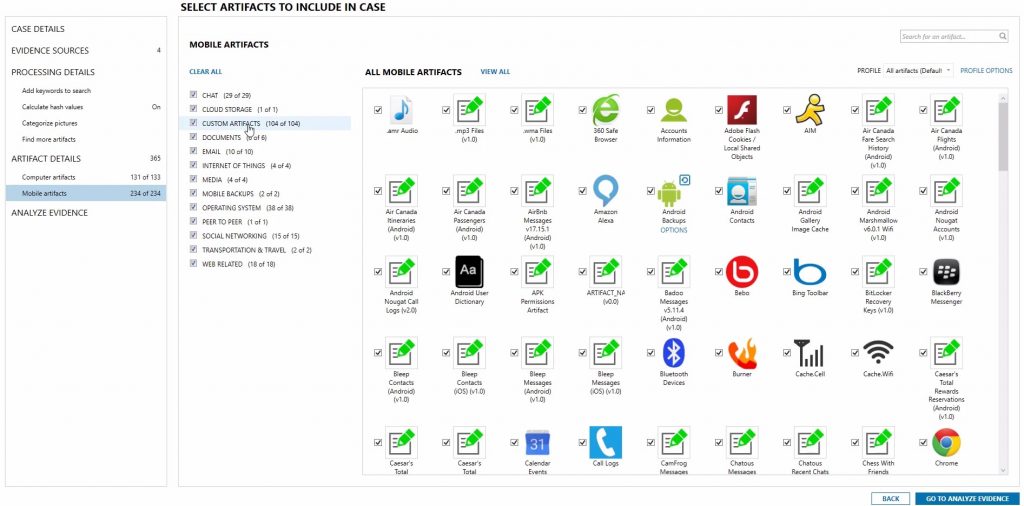Select the Amazon Alexa icon
Viewport: 1024px width, 506px height.
[x=606, y=191]
